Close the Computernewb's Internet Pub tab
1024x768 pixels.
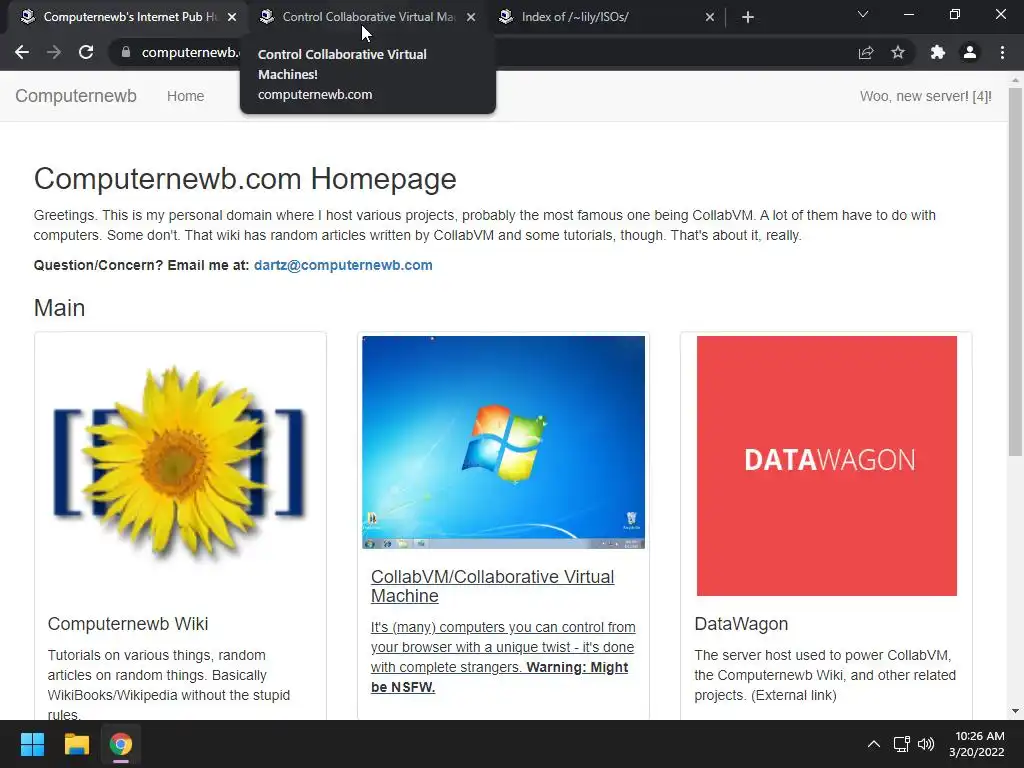point(232,17)
